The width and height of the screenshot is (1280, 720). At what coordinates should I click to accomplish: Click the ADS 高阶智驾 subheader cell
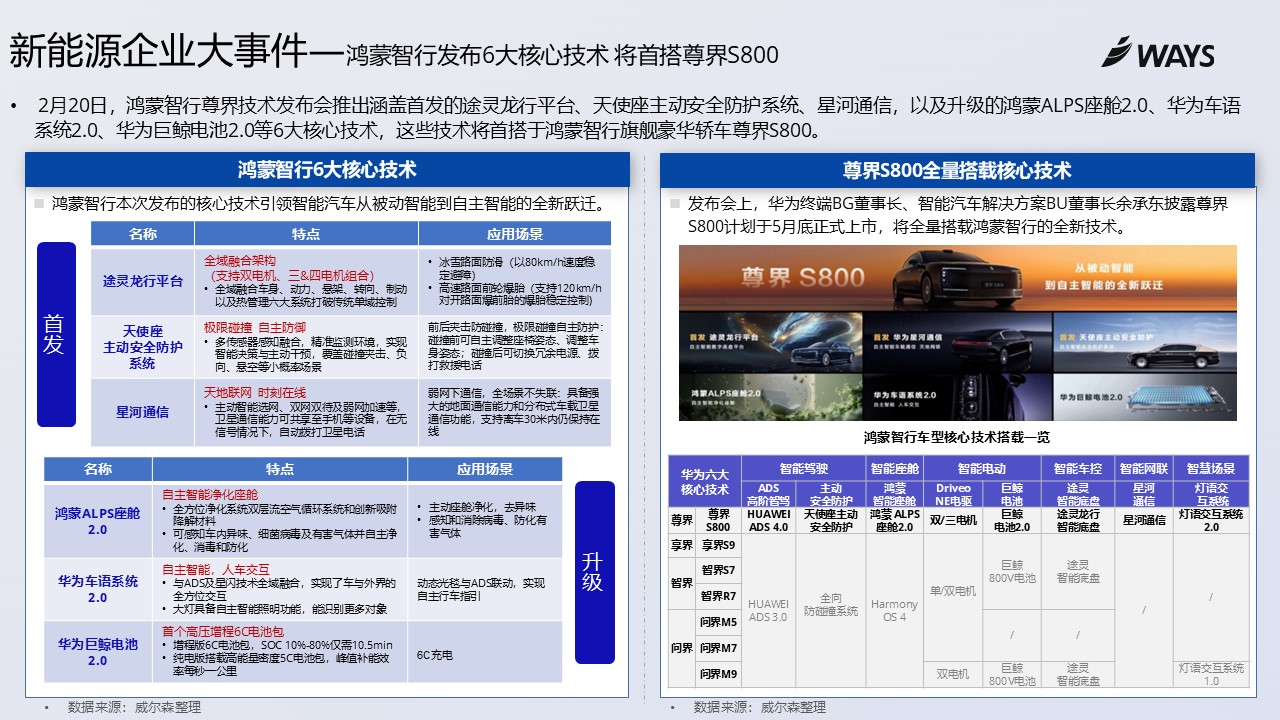(769, 494)
